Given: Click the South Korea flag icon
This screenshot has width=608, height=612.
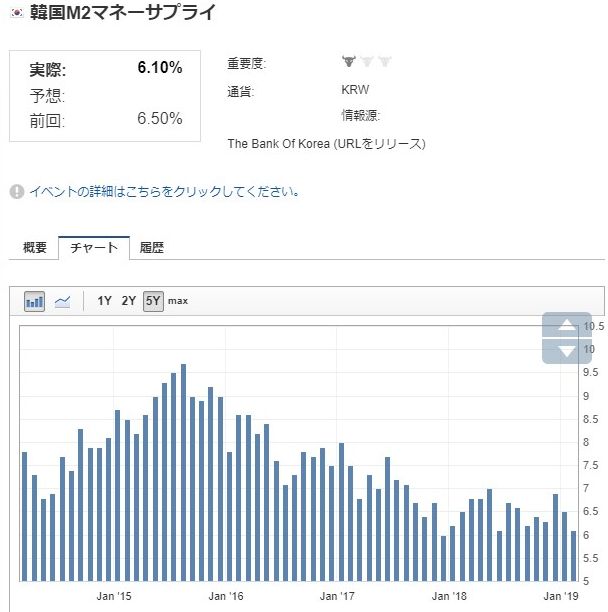Looking at the screenshot, I should pyautogui.click(x=17, y=14).
